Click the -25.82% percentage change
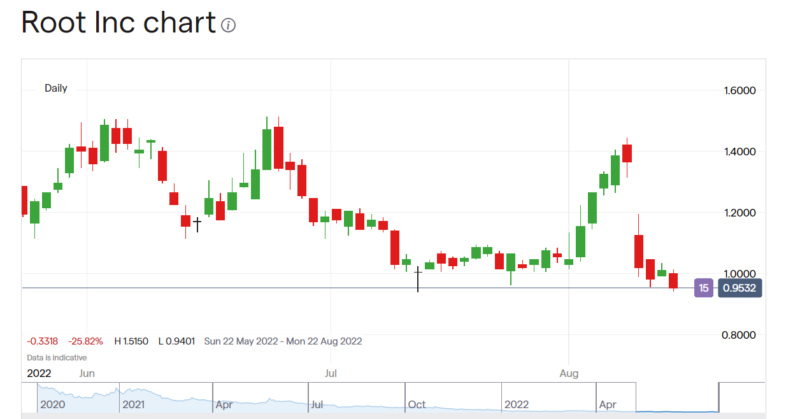This screenshot has width=793, height=419. [85, 341]
